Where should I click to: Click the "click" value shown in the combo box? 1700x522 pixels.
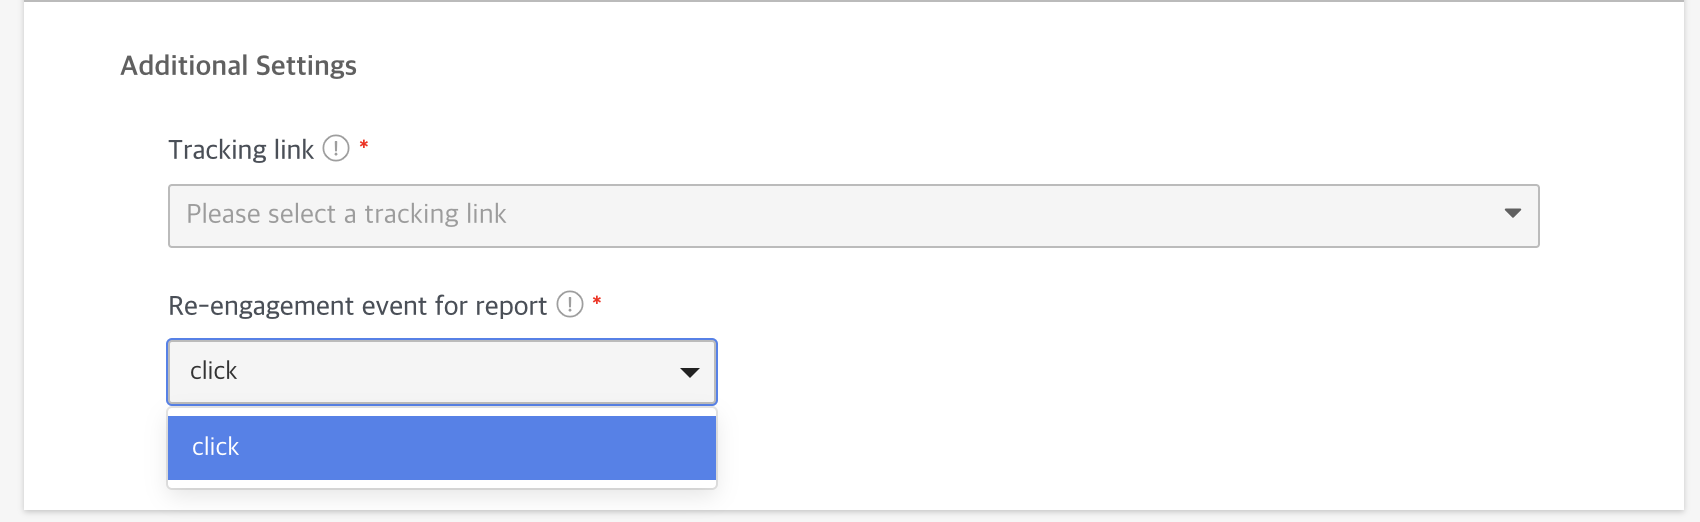[x=214, y=371]
